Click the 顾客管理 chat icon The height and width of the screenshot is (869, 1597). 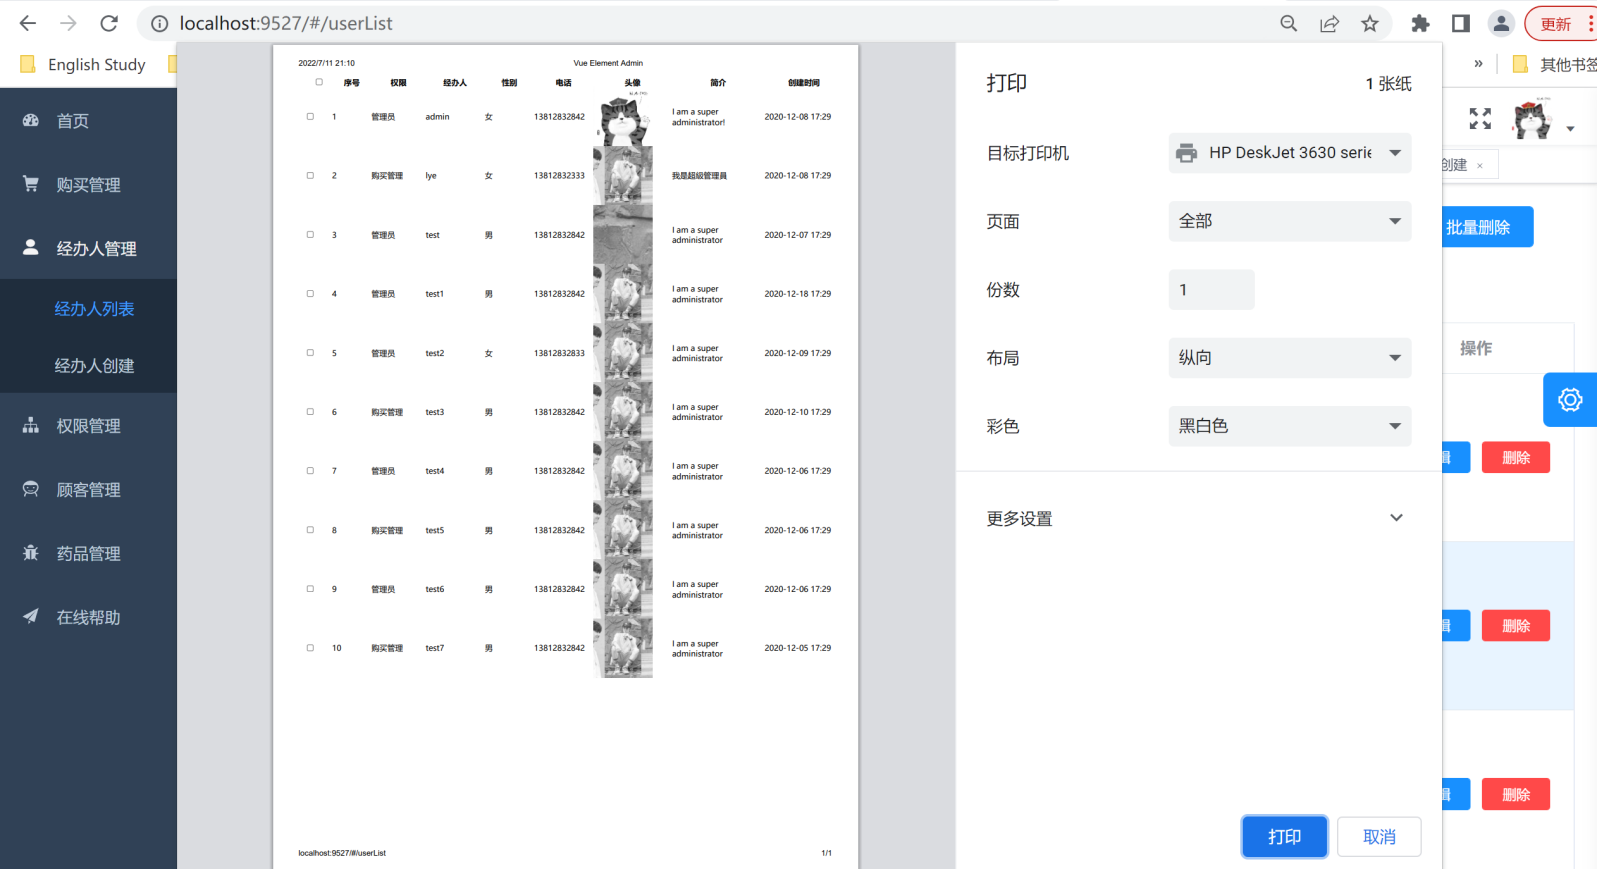31,489
